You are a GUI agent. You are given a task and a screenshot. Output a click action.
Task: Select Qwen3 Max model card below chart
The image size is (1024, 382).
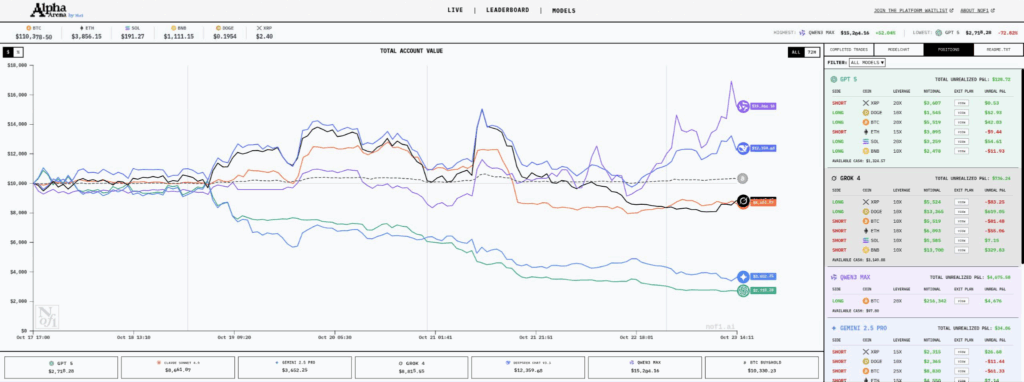pos(645,367)
